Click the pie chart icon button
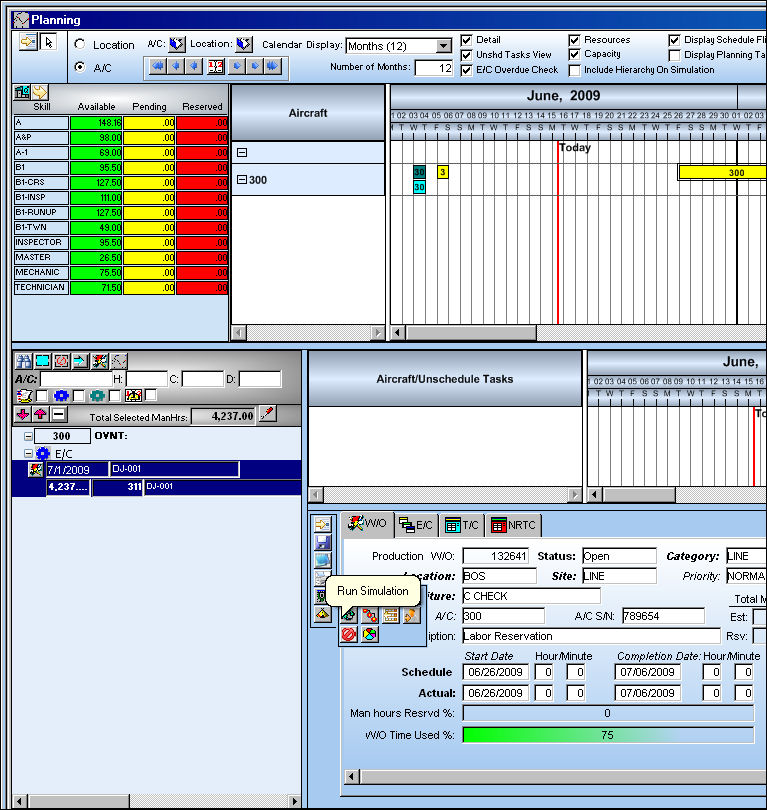The width and height of the screenshot is (767, 810). (369, 634)
